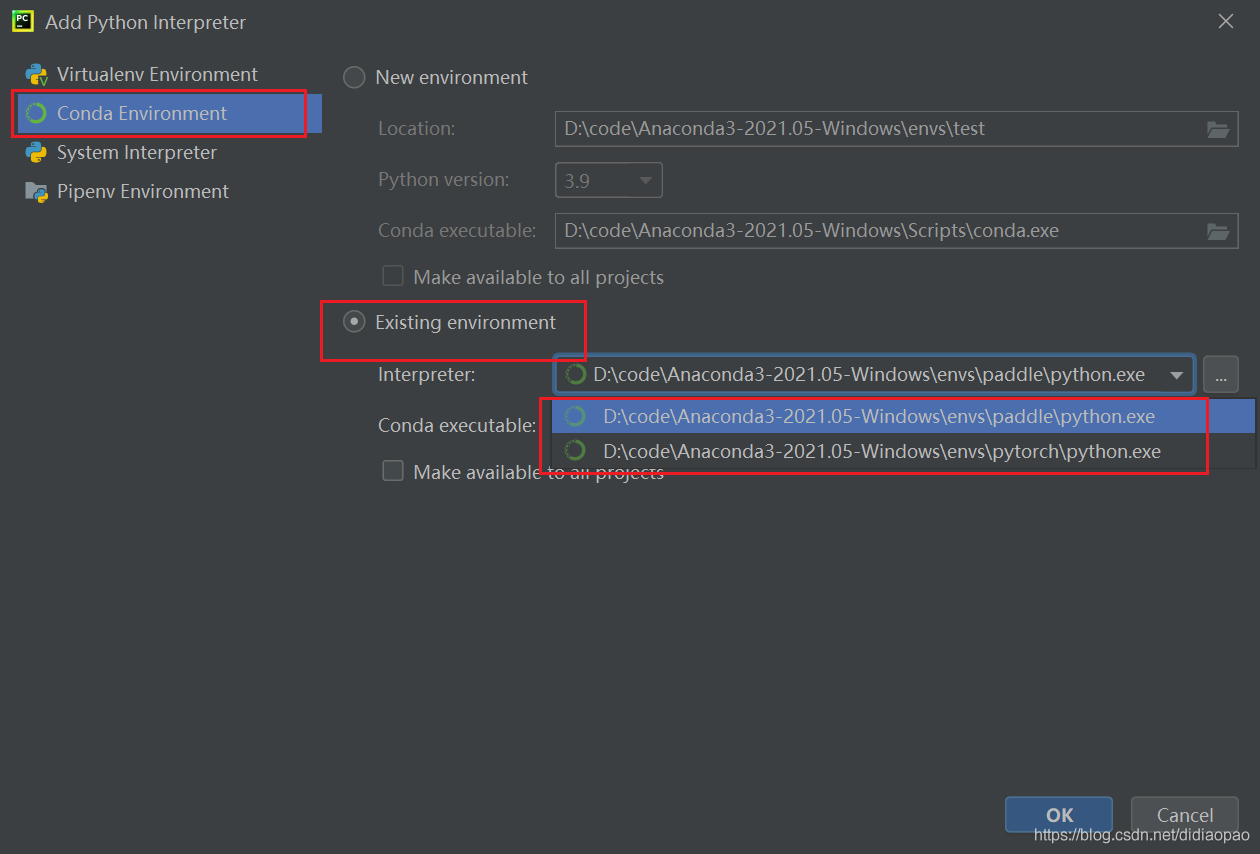Click the browse folder icon for Location

1217,129
